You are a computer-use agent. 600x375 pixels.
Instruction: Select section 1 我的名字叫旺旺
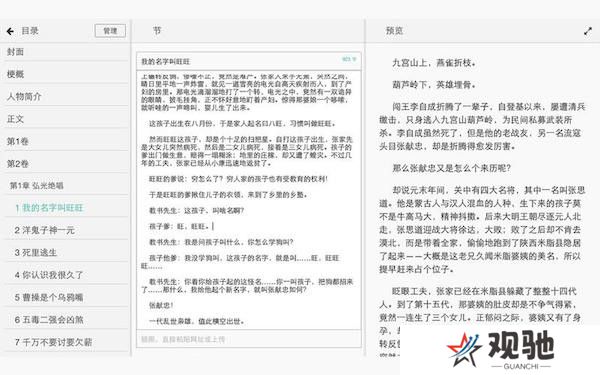[67, 208]
